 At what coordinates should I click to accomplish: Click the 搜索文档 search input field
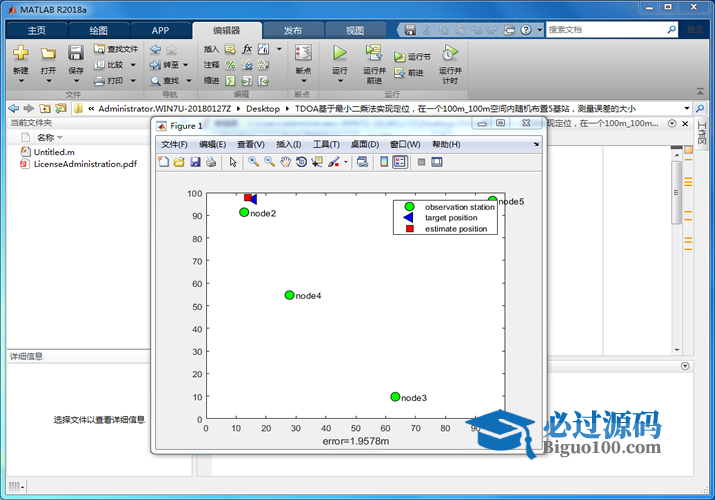point(606,30)
